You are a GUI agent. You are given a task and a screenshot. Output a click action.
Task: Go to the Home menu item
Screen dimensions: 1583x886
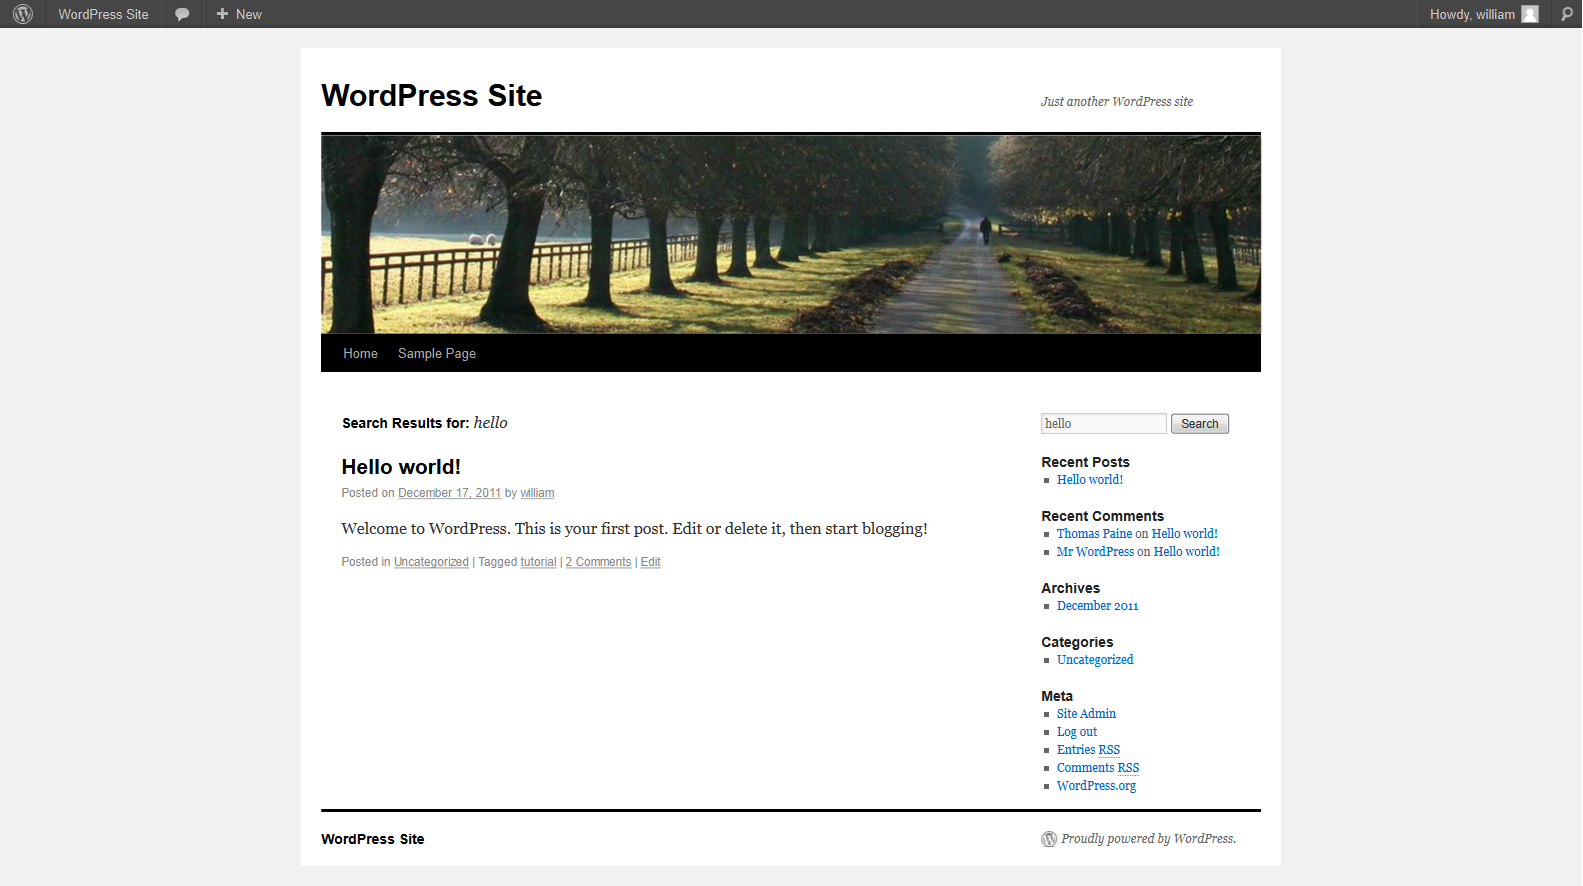pos(360,354)
